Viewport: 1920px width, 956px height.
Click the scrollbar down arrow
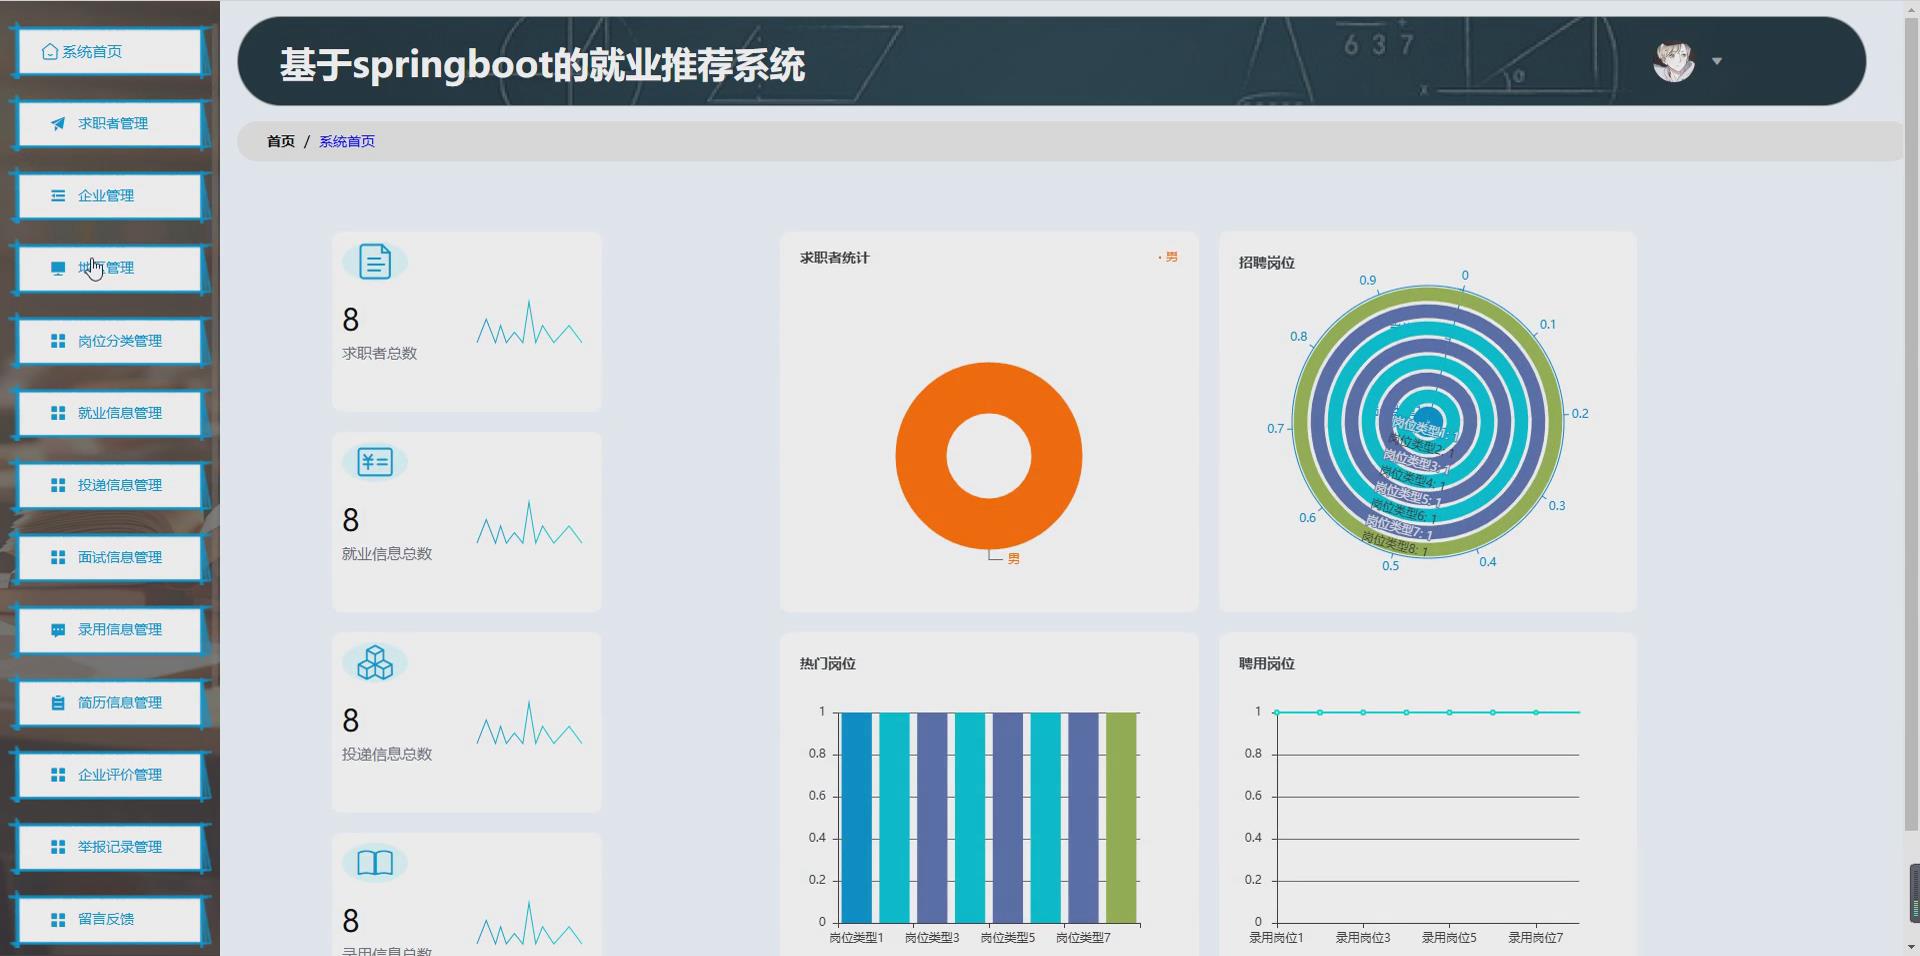point(1912,947)
